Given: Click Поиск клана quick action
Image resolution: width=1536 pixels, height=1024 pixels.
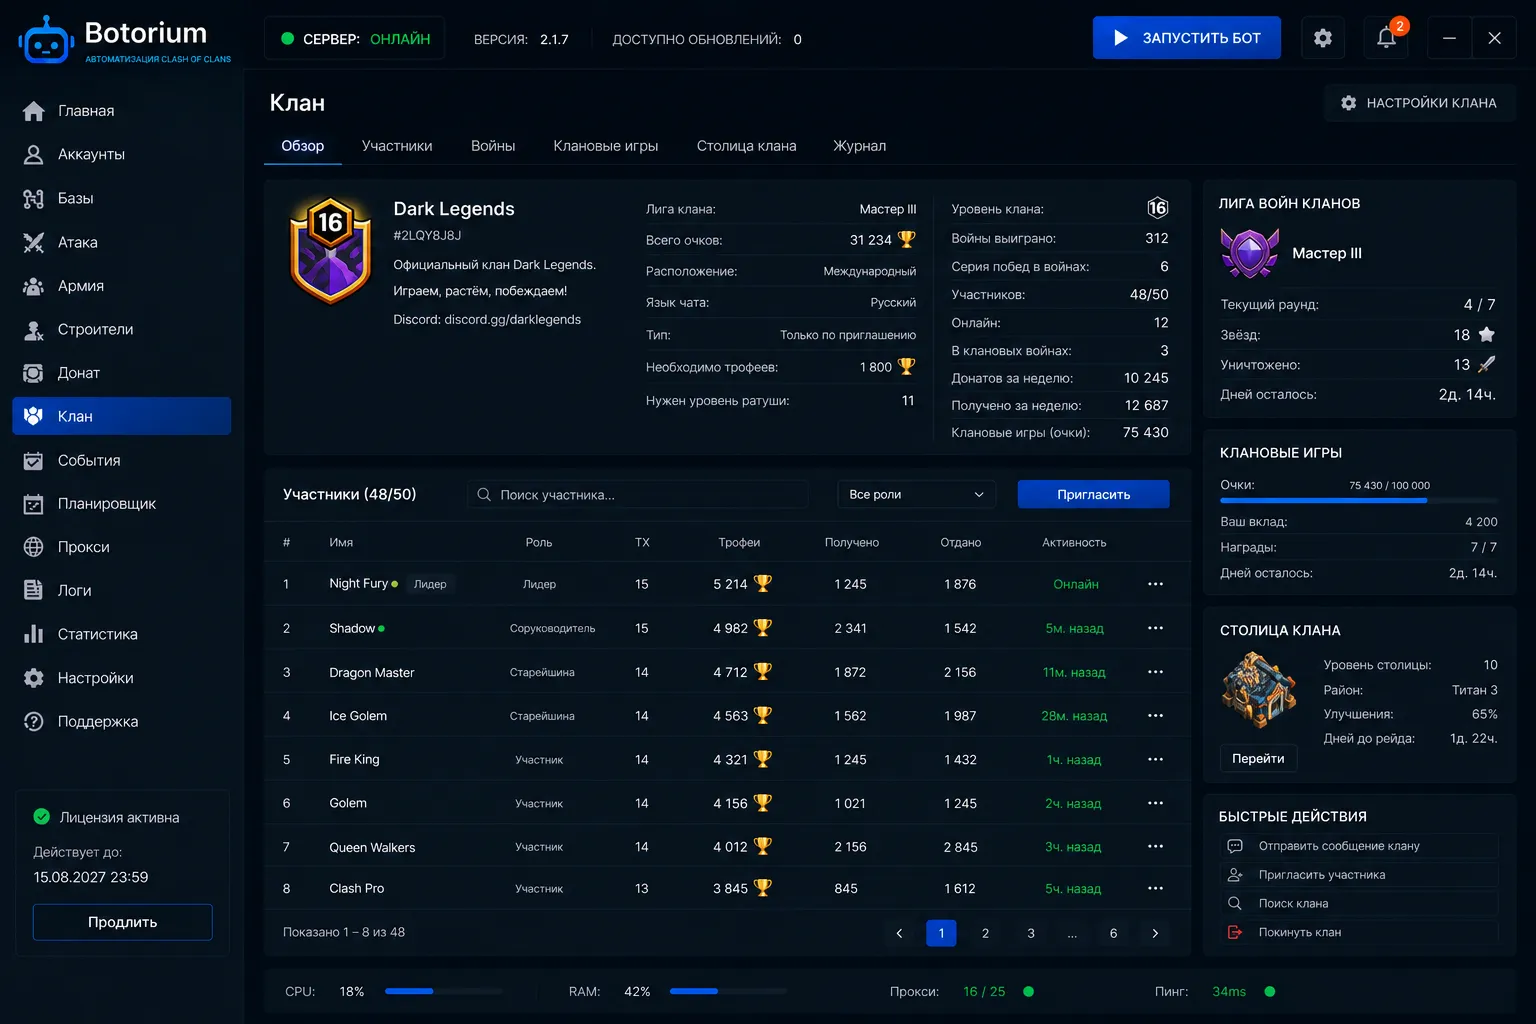Looking at the screenshot, I should pos(1358,903).
